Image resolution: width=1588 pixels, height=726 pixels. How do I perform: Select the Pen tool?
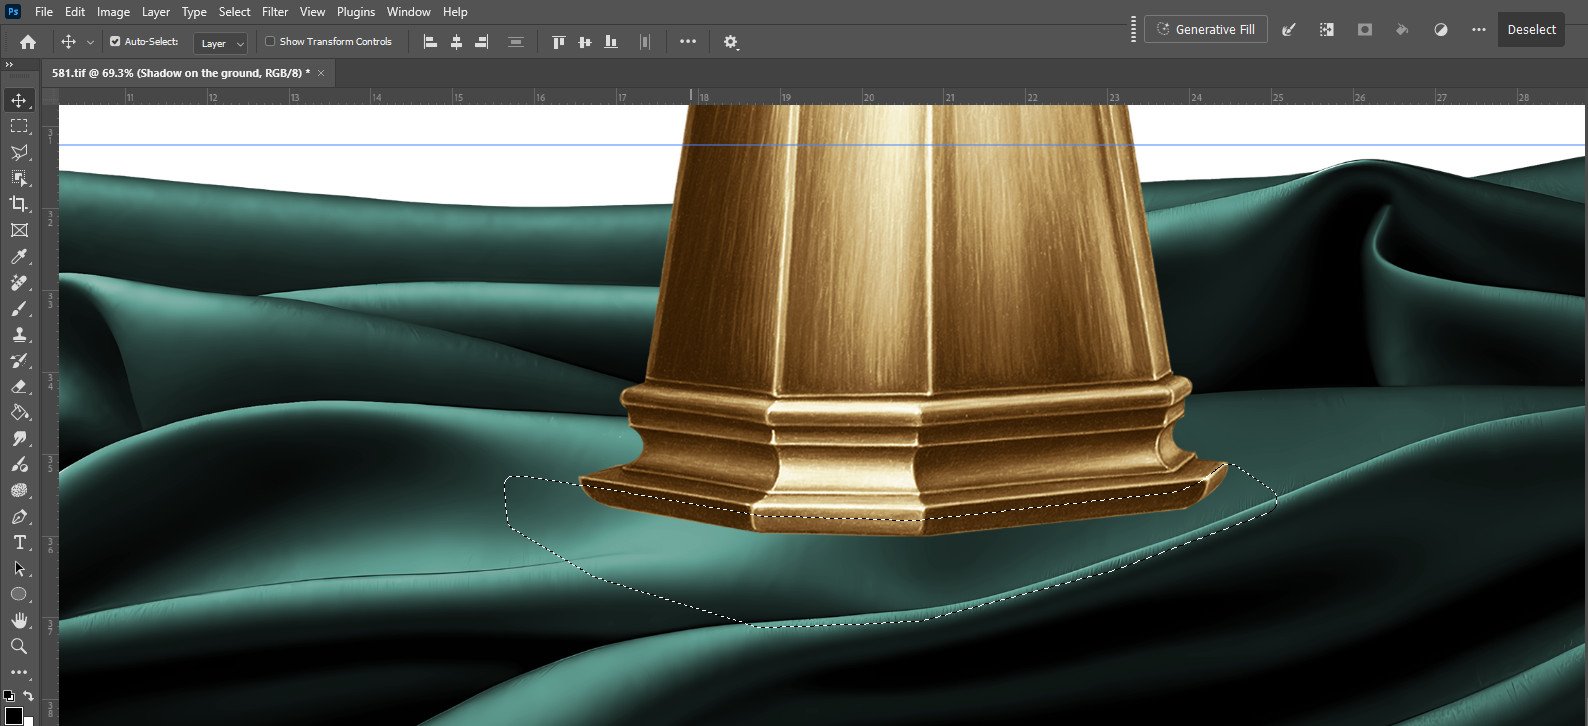pyautogui.click(x=19, y=517)
